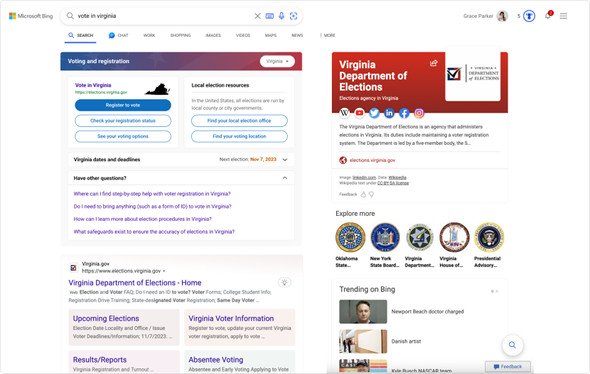Open the Virginia state selector dropdown
Image resolution: width=590 pixels, height=374 pixels.
point(277,61)
